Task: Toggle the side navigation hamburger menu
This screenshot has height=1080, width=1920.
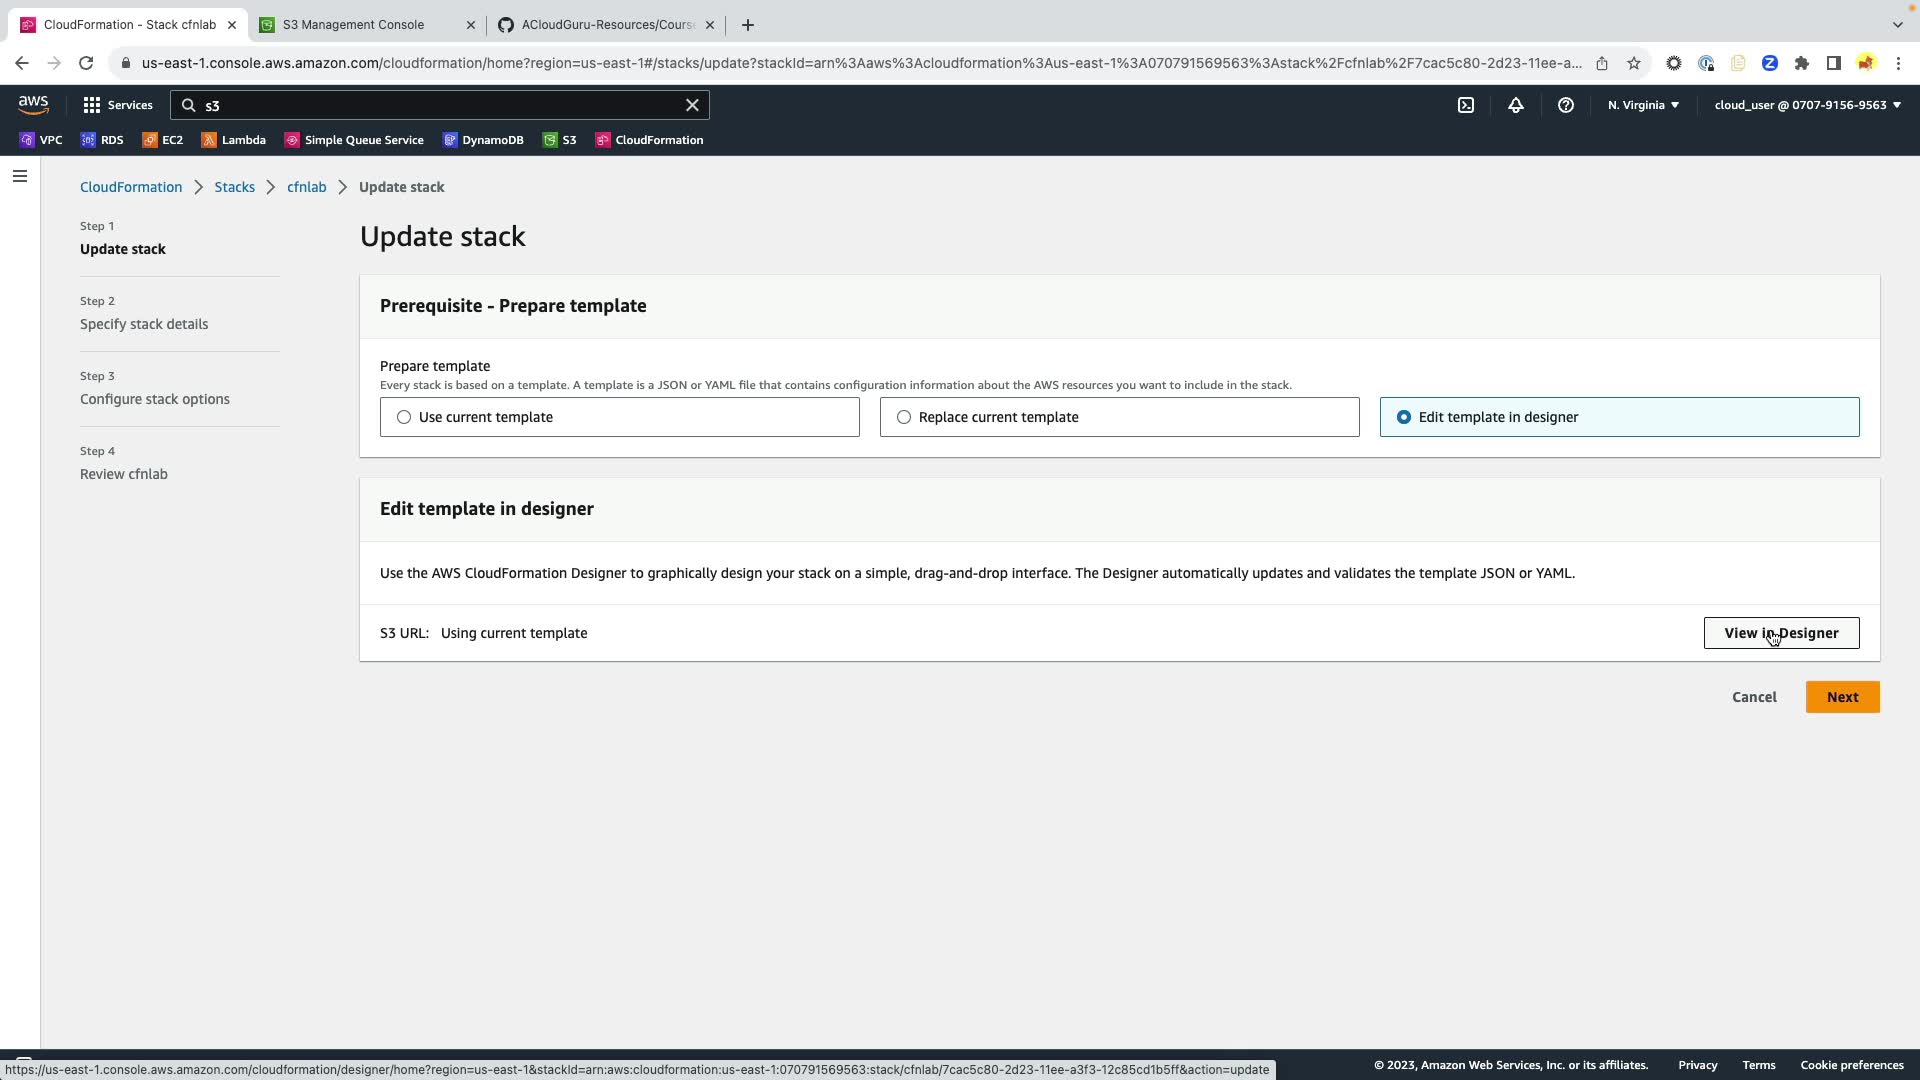Action: pyautogui.click(x=20, y=177)
